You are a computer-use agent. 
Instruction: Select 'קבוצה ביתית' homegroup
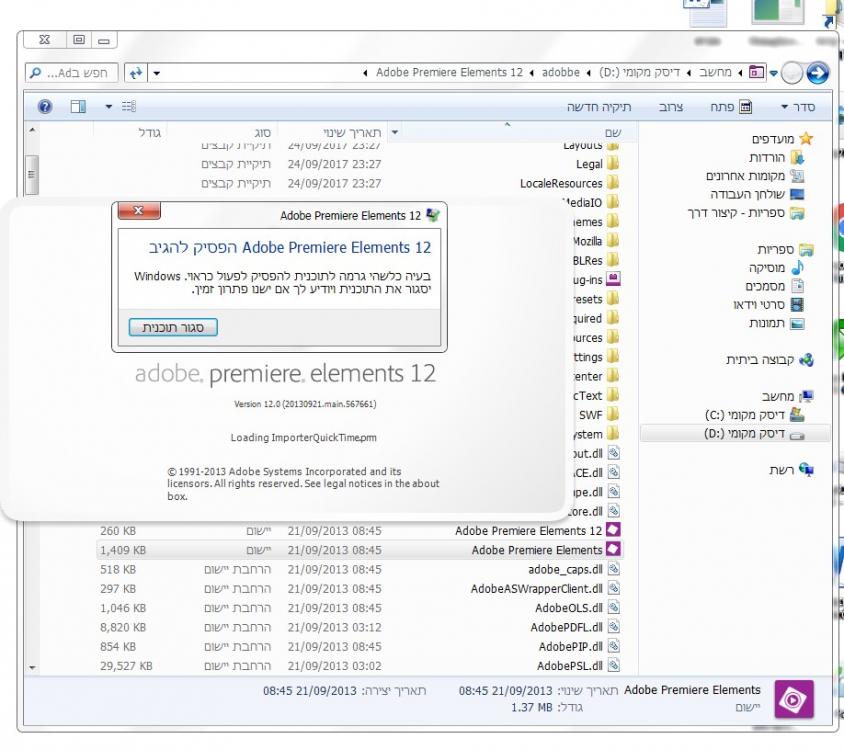pyautogui.click(x=759, y=360)
